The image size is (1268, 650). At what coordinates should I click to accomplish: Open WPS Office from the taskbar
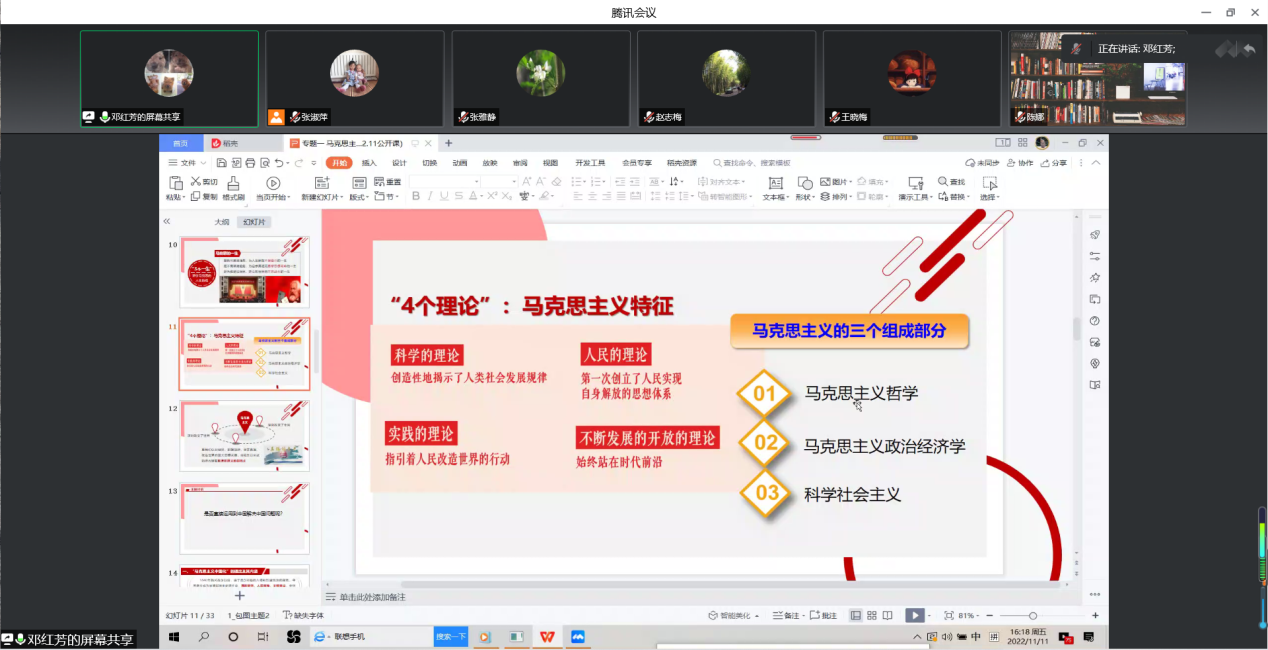pyautogui.click(x=547, y=637)
